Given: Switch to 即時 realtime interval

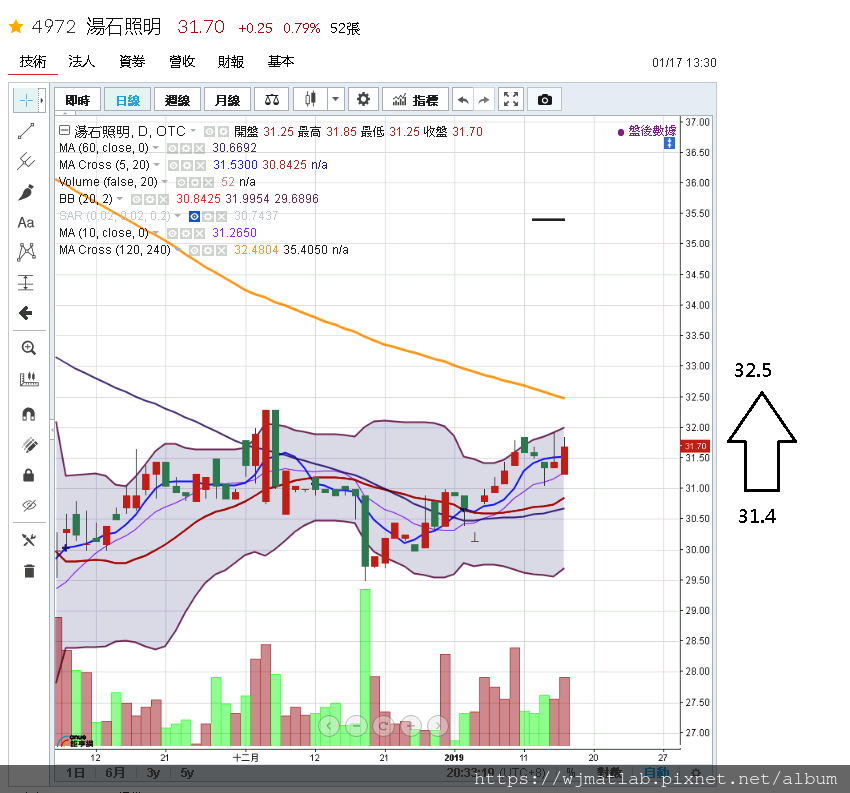Looking at the screenshot, I should [78, 100].
